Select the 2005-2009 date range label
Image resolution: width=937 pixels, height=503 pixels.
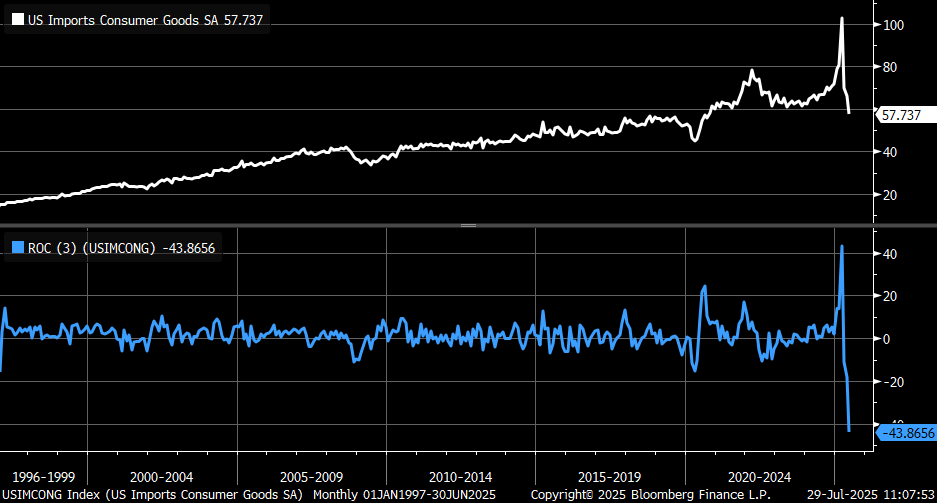coord(311,477)
